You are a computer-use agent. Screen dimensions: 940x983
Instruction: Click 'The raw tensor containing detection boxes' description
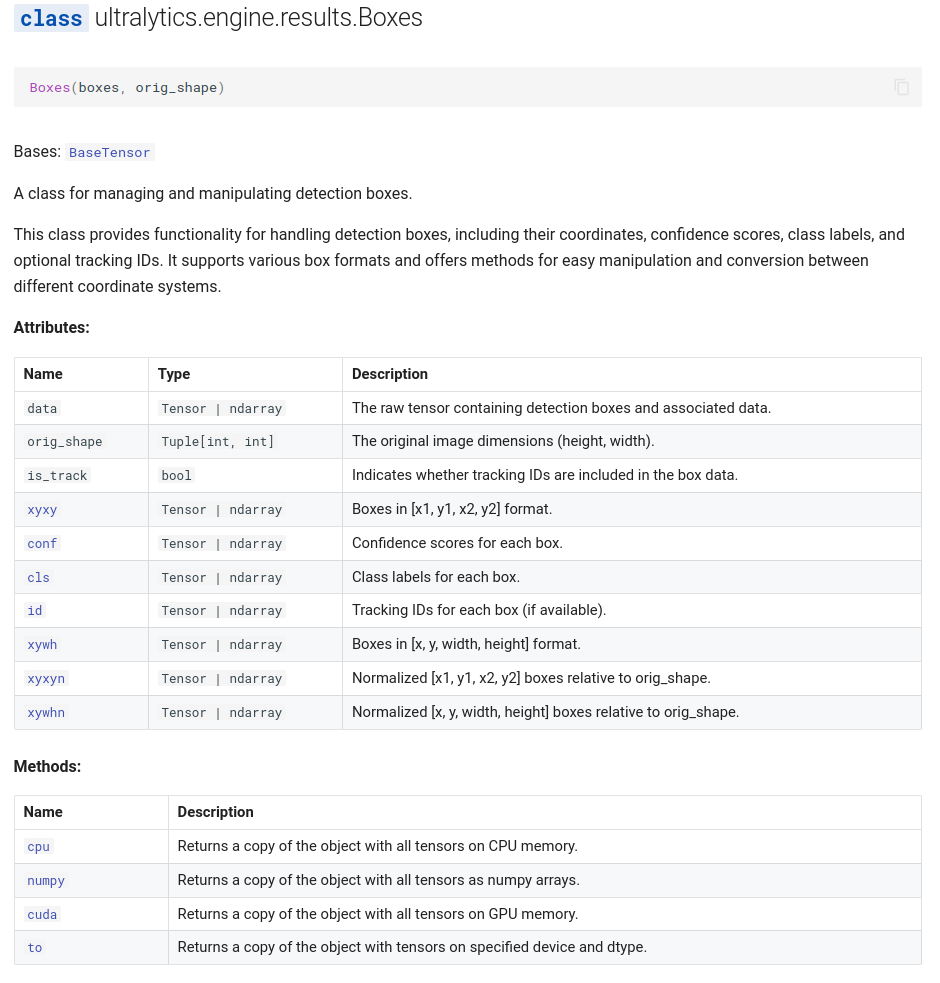tap(561, 407)
